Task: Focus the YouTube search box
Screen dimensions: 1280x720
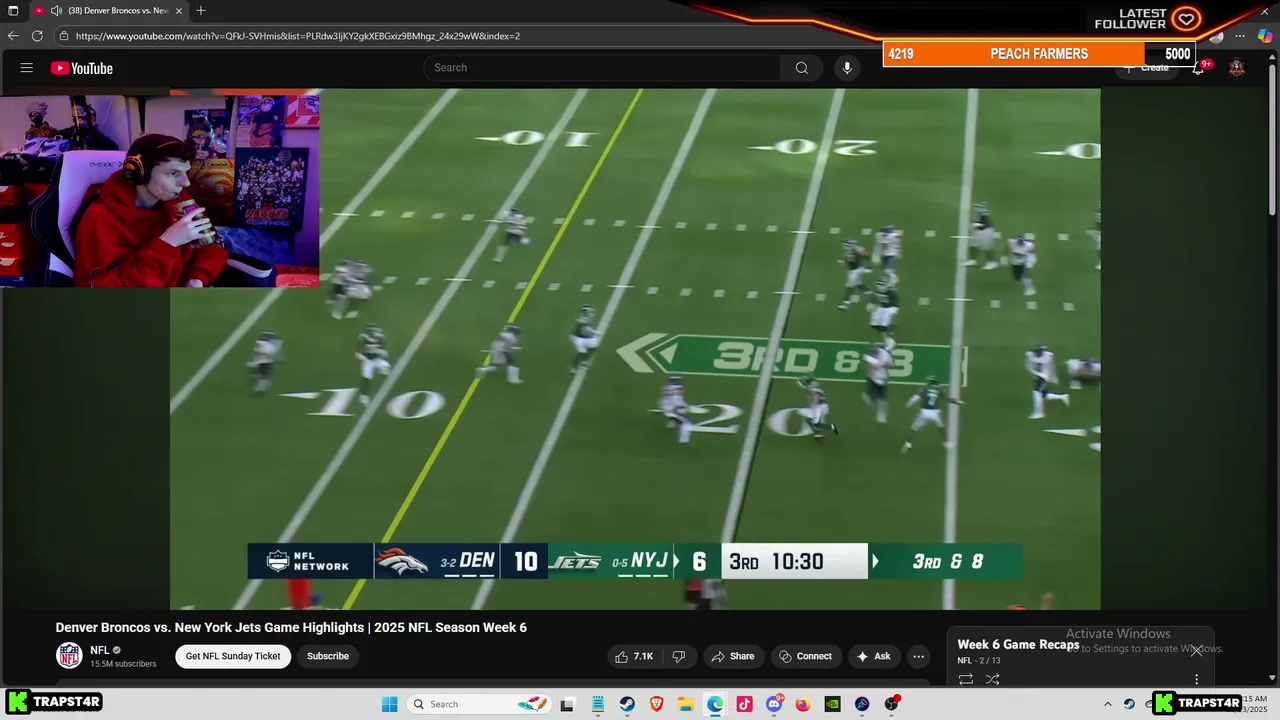Action: pyautogui.click(x=602, y=68)
